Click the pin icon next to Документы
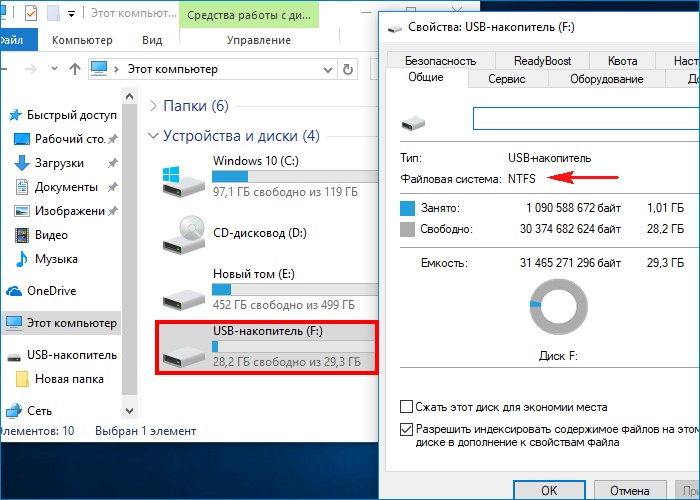Image resolution: width=700 pixels, height=500 pixels. 112,188
